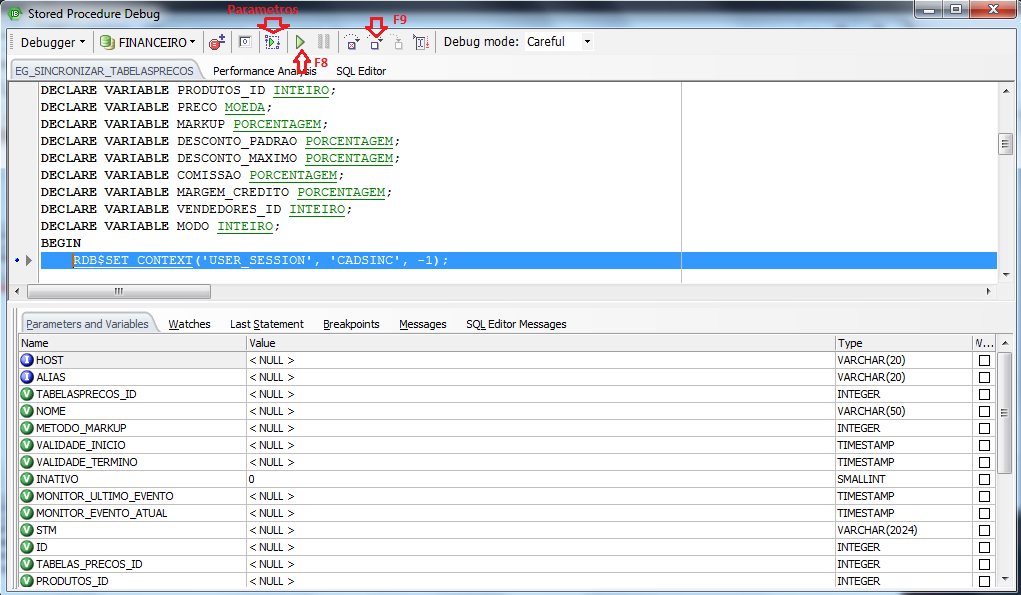Open the input parameters form icon
The width and height of the screenshot is (1021, 595).
[272, 42]
